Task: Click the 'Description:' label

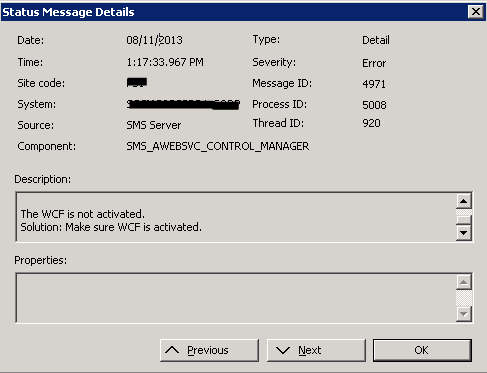Action: click(43, 179)
